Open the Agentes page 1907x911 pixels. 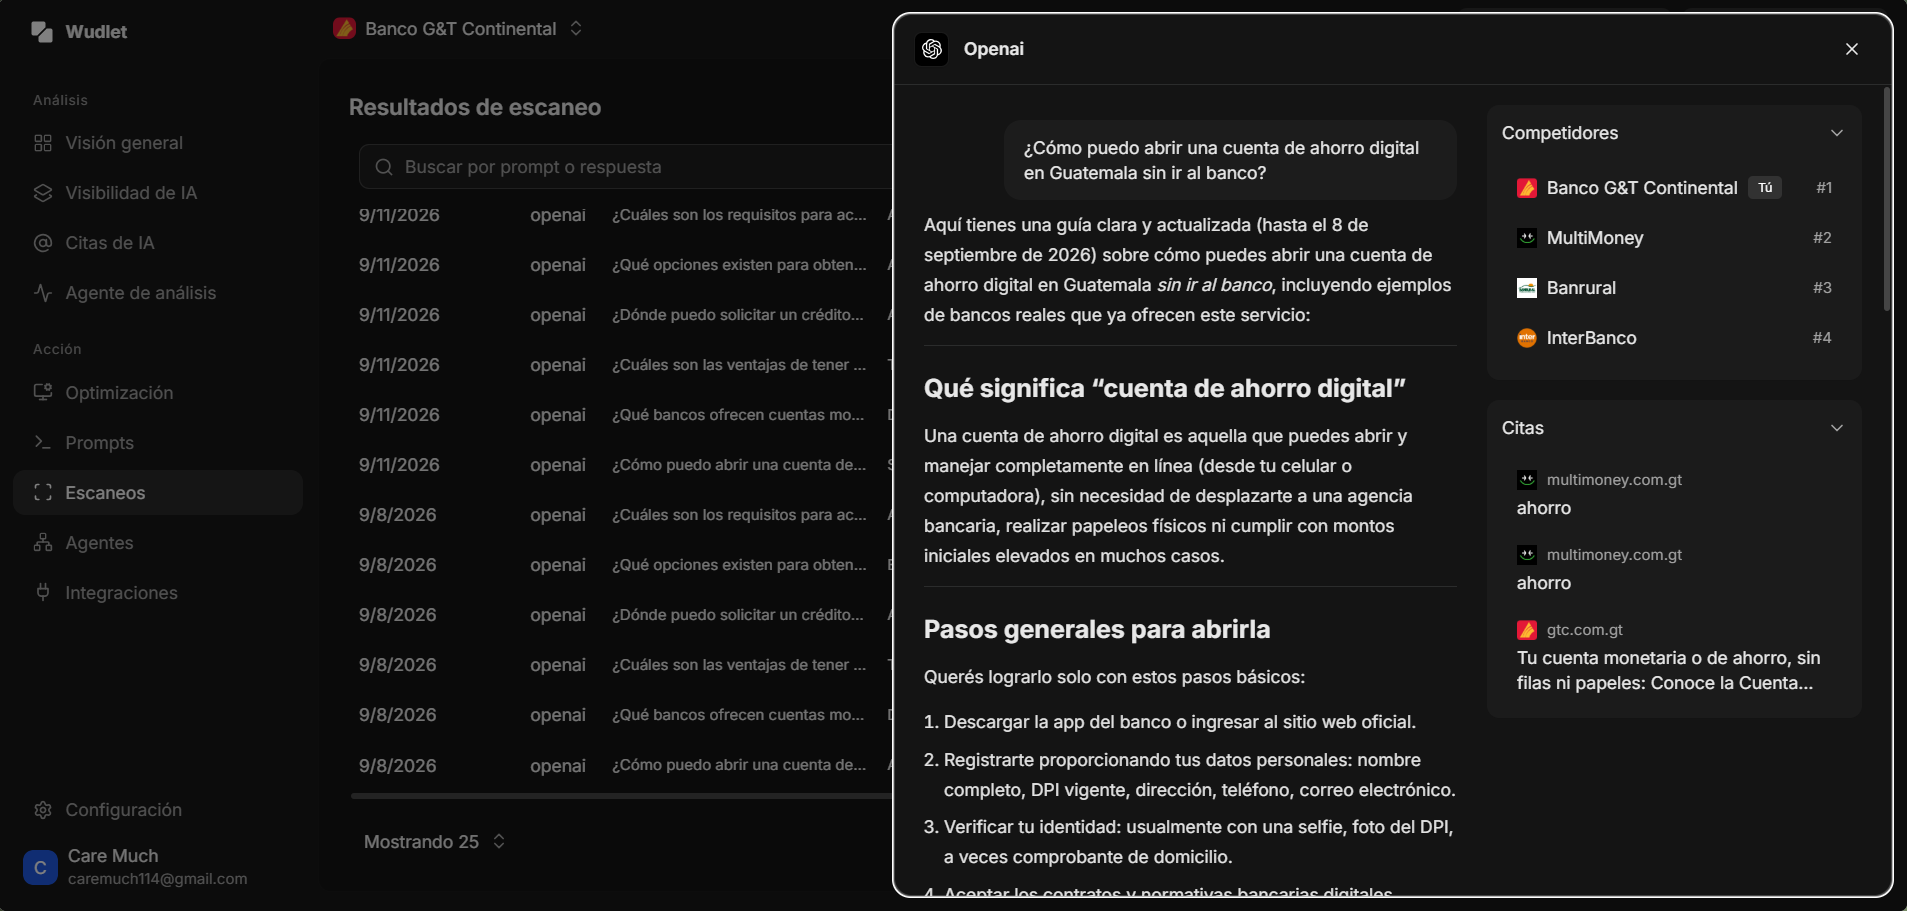158,543
